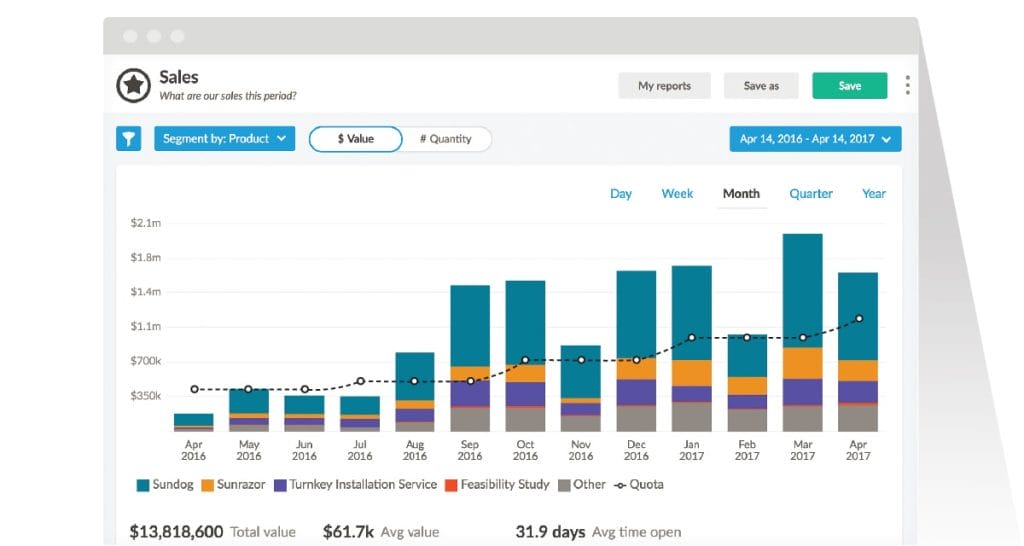Hide the Turnkey Installation Service series

(x=355, y=485)
